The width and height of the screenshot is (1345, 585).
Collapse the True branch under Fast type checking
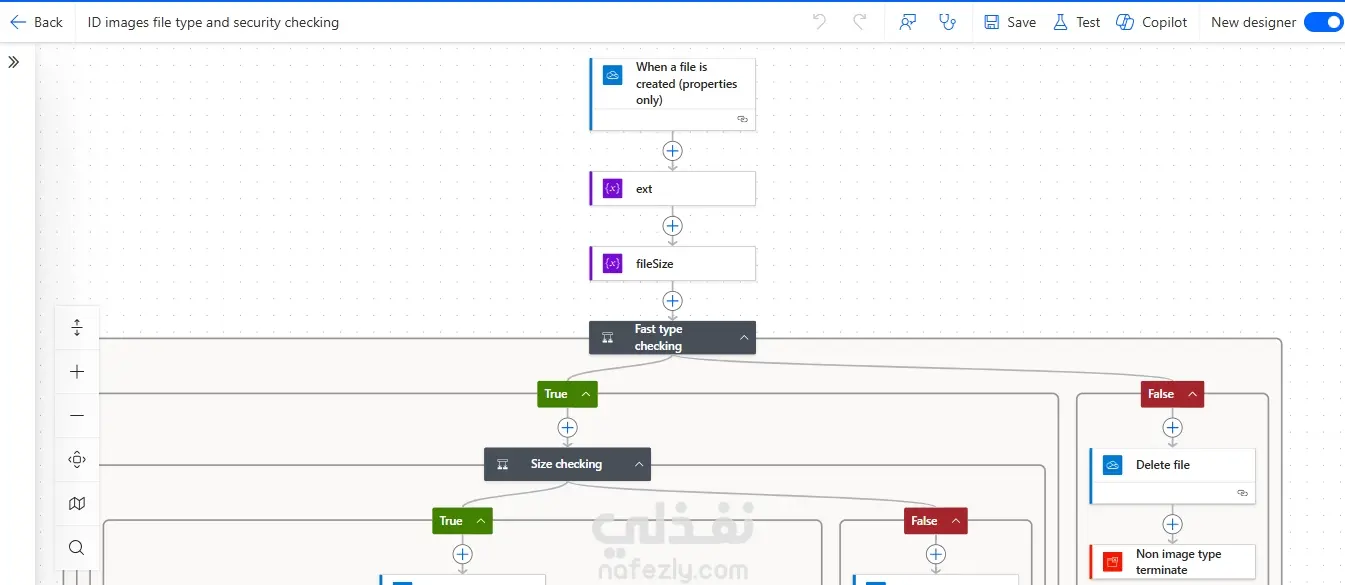tap(586, 394)
